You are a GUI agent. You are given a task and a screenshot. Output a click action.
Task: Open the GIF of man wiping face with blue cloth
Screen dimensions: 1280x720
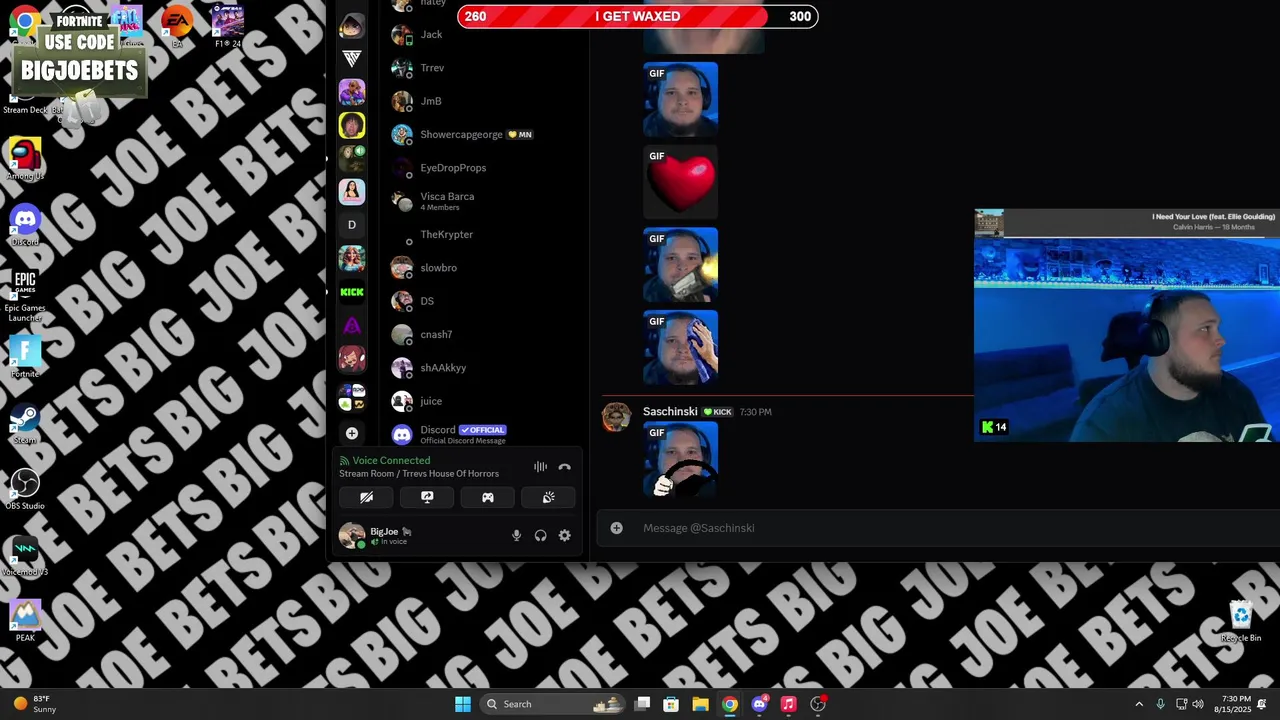coord(680,348)
